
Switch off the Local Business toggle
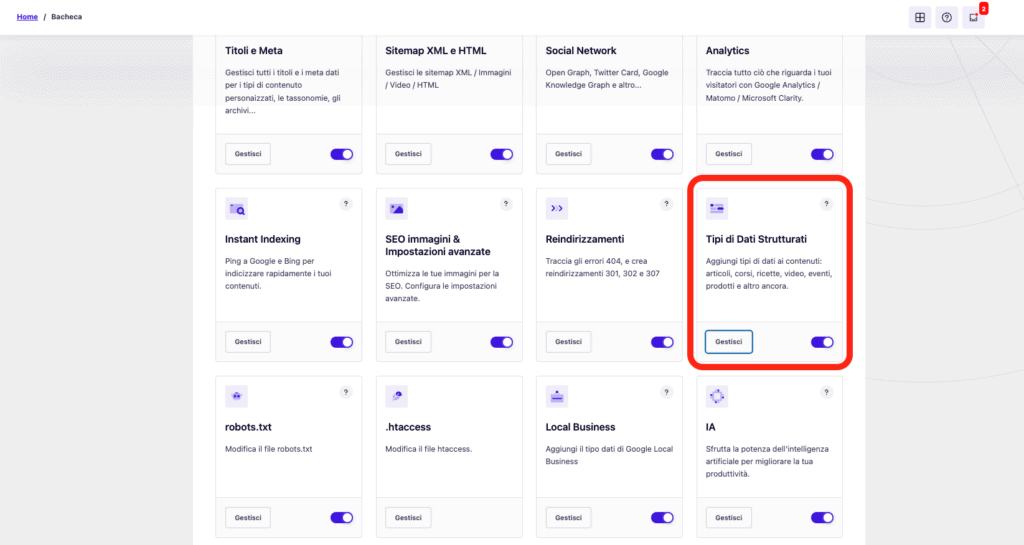(662, 518)
